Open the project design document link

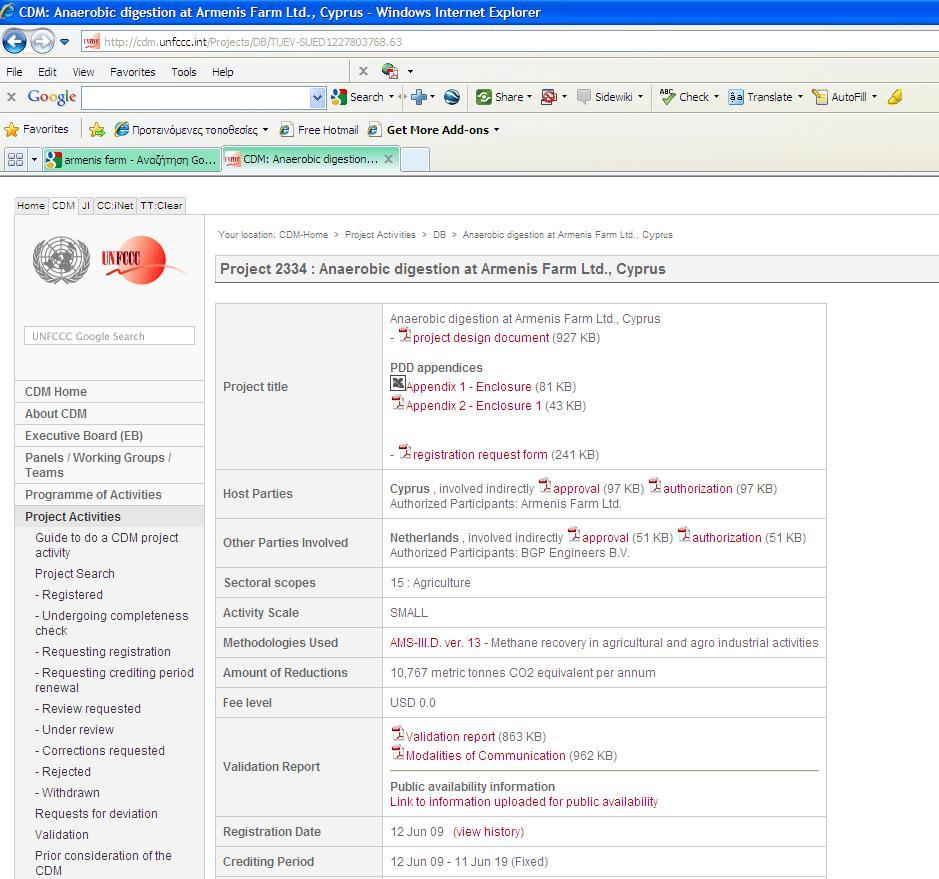(x=481, y=338)
